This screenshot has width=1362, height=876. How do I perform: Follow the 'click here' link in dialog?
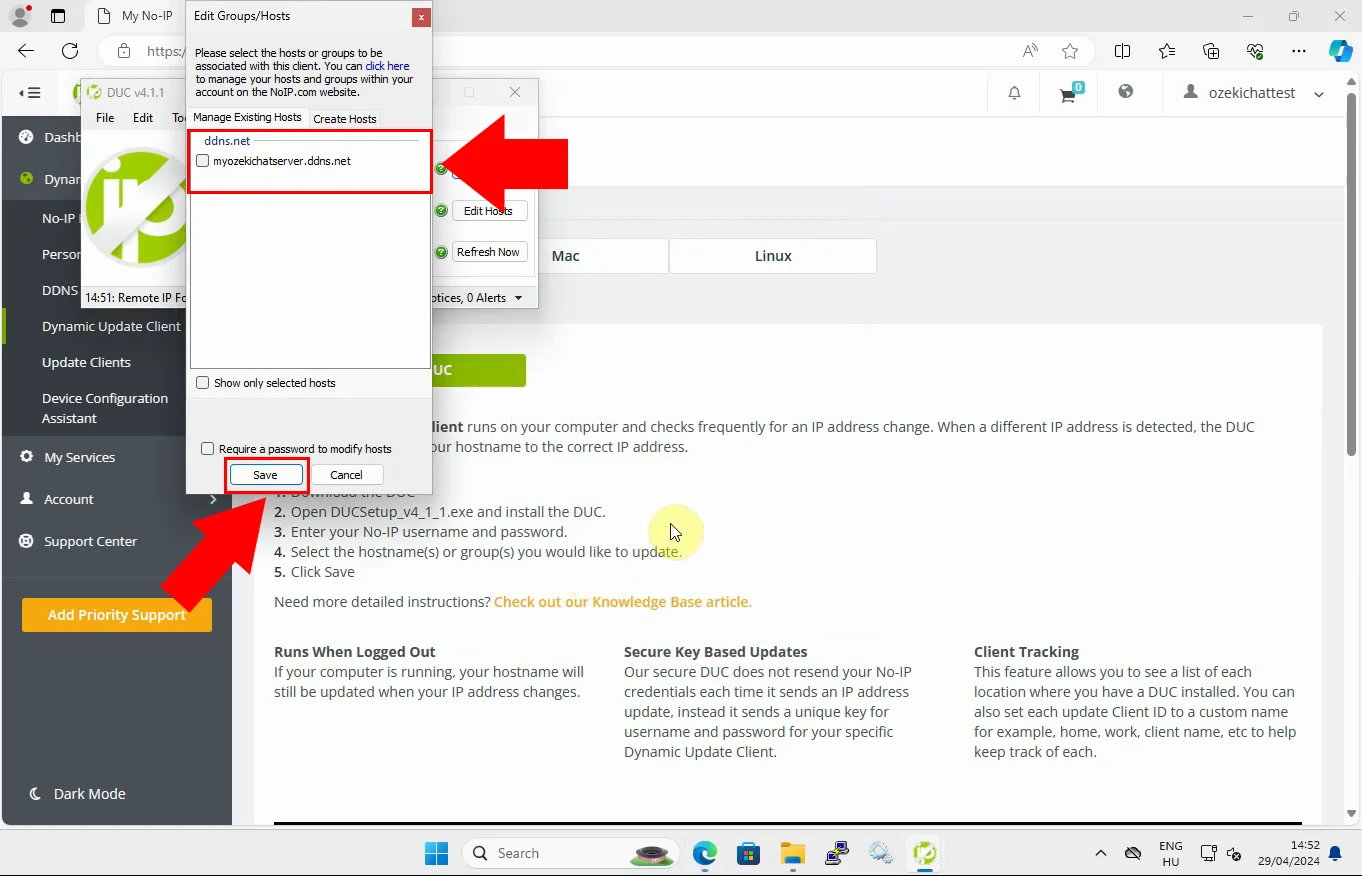tap(387, 66)
